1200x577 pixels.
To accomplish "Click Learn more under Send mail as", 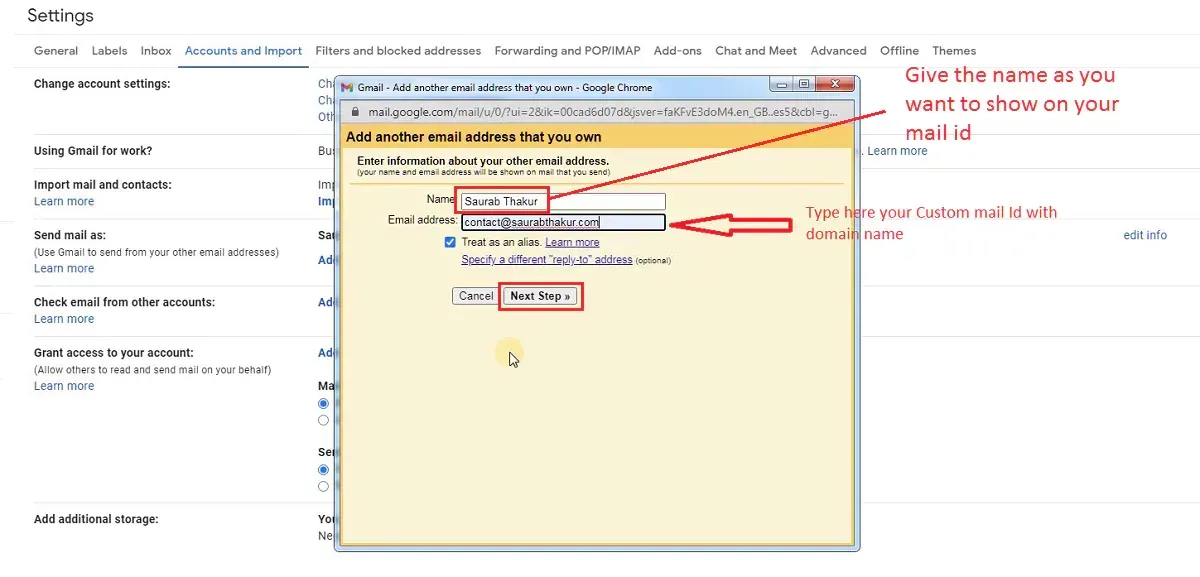I will coord(64,268).
